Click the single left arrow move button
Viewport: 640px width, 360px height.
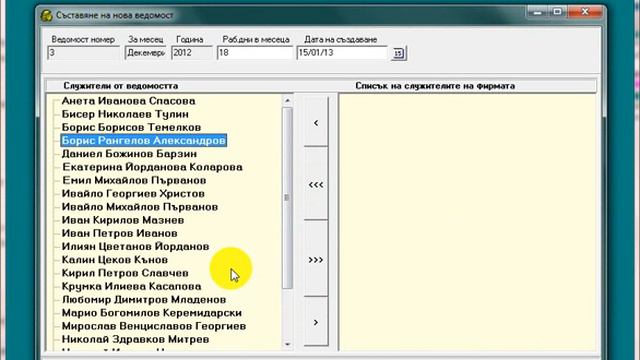pos(316,122)
